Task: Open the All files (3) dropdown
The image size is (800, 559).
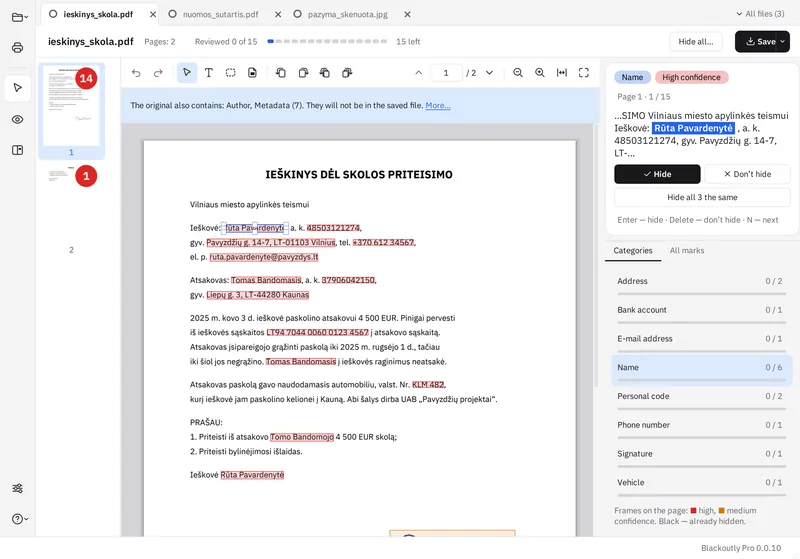Action: pos(760,14)
